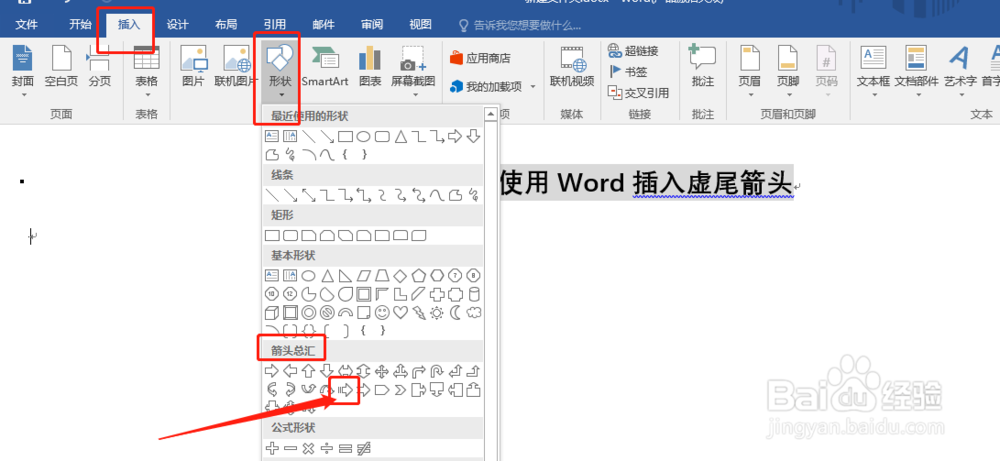This screenshot has height=461, width=1000.
Task: Open the 页码 page number dropdown
Action: pos(827,70)
